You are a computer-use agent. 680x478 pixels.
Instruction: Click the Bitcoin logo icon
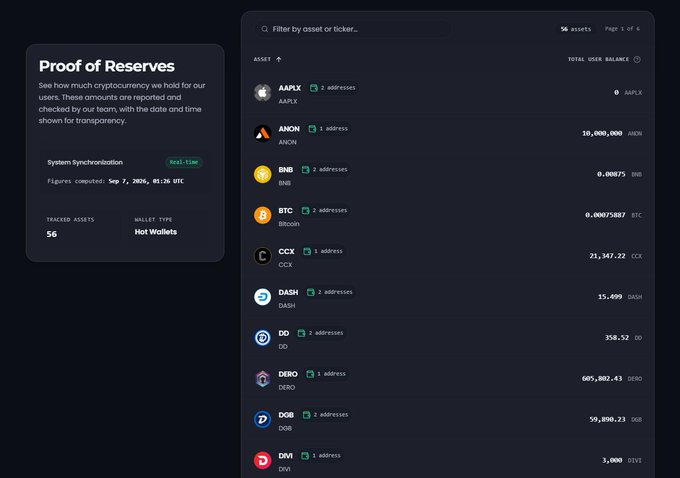[x=262, y=215]
